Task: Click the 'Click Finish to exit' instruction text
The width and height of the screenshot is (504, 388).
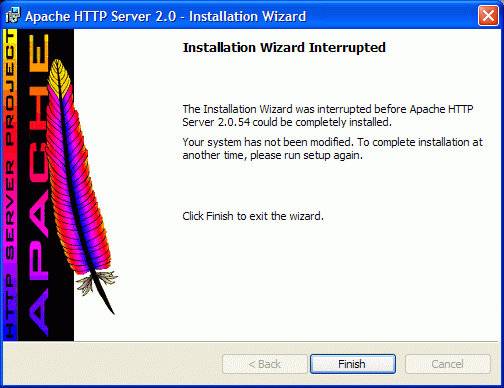Action: coord(253,216)
